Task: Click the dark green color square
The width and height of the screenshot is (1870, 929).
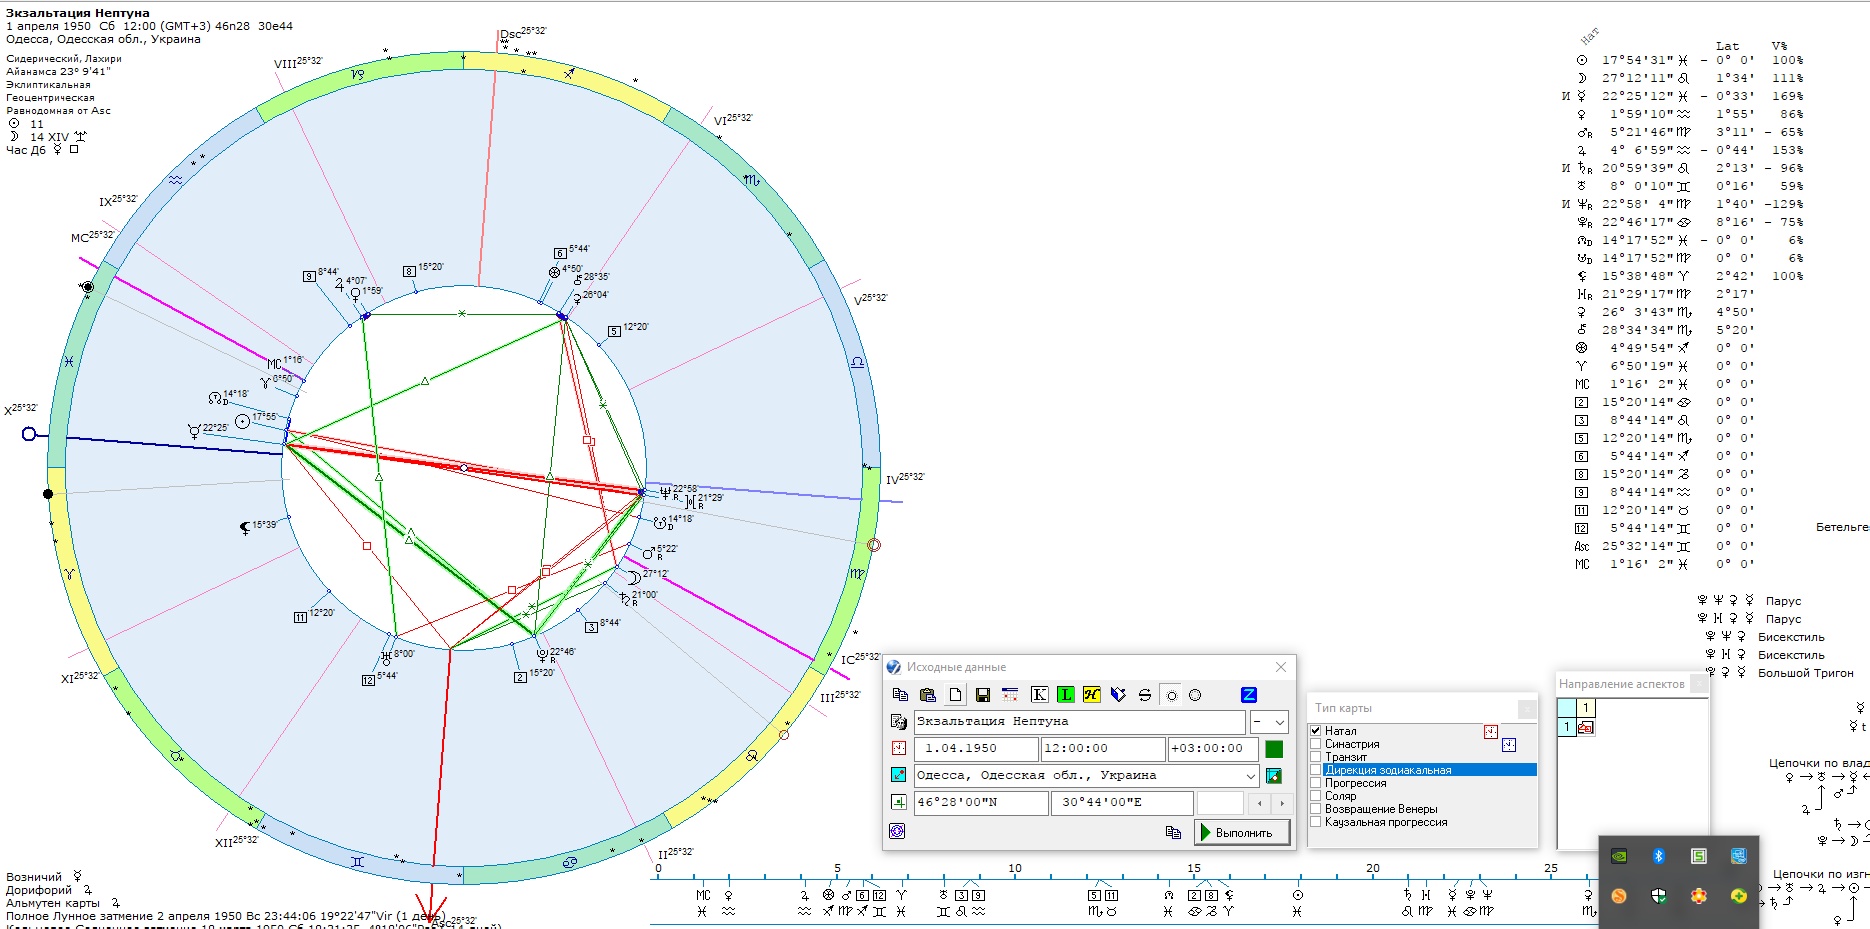Action: click(x=1274, y=749)
